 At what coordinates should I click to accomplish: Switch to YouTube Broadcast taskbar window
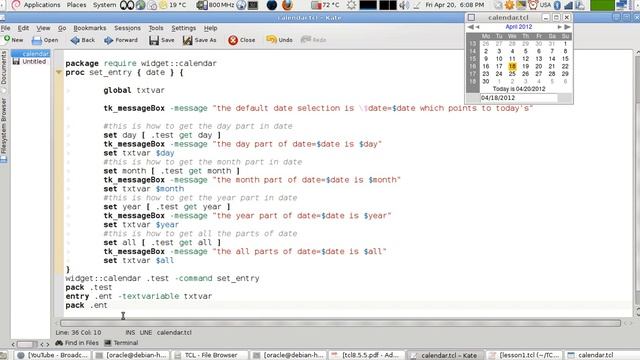(52, 356)
